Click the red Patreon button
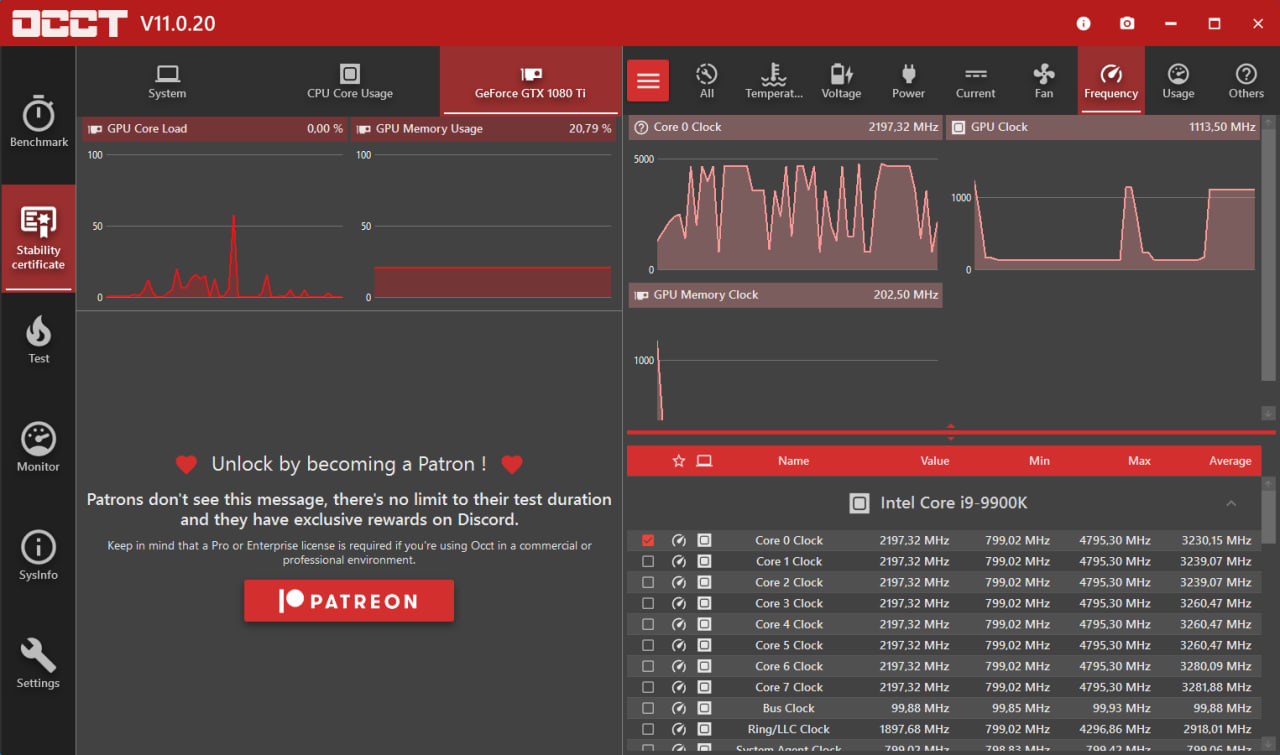 (x=349, y=601)
